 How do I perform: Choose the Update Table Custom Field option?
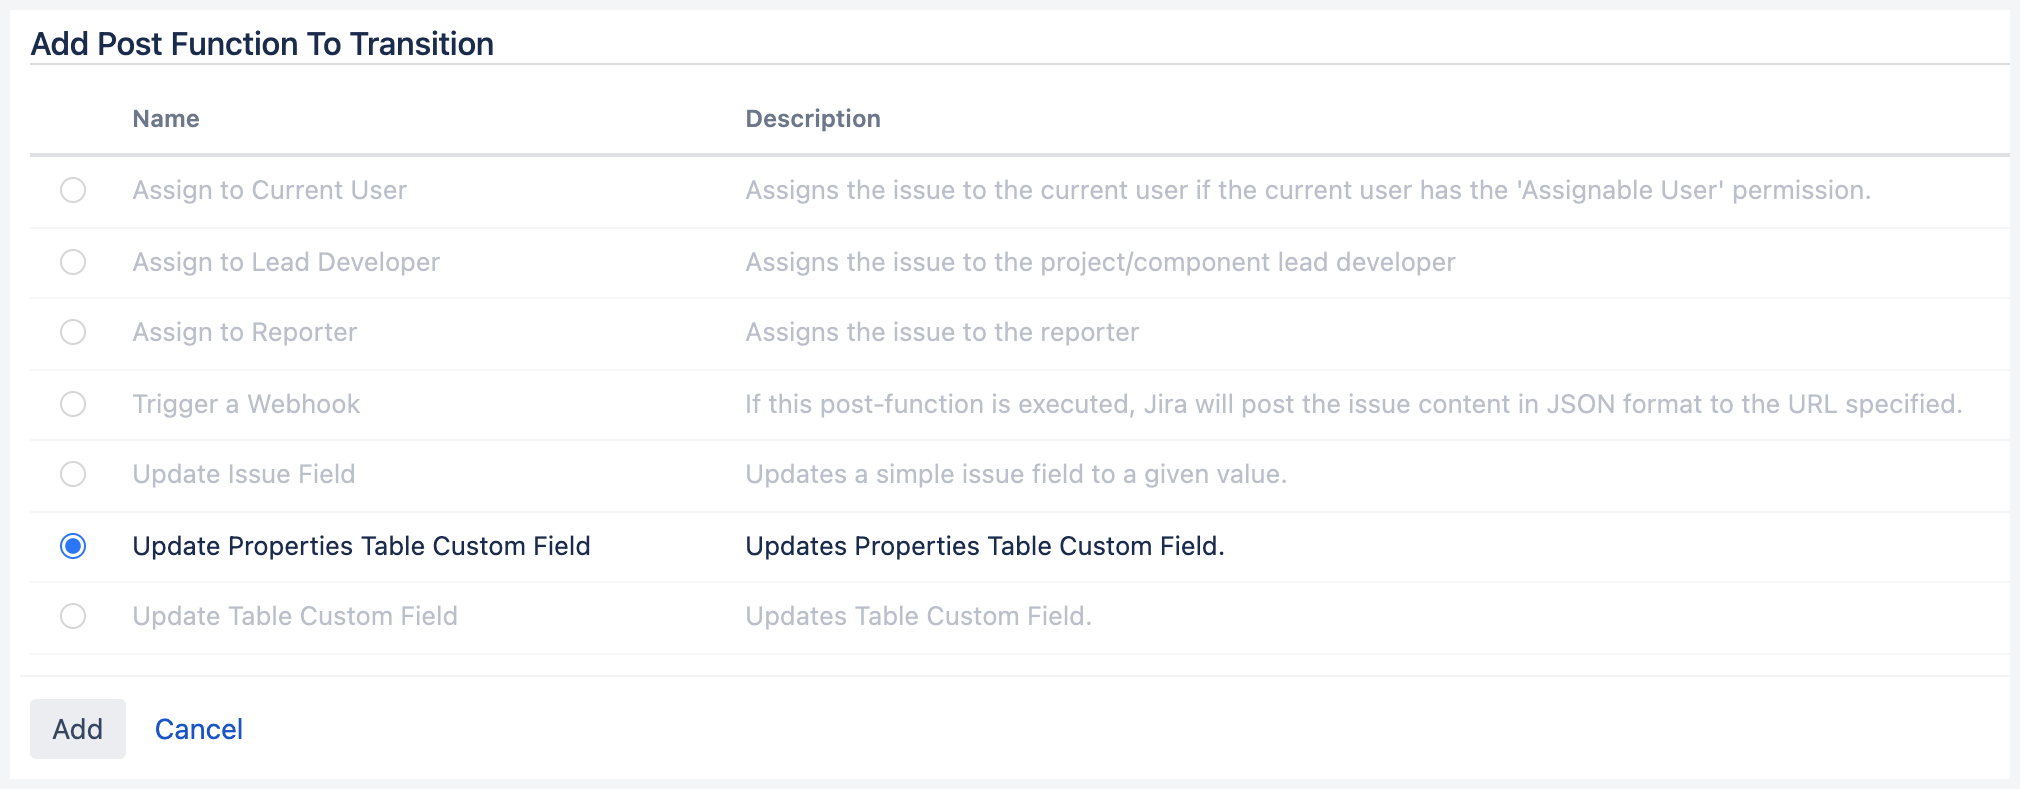click(x=72, y=617)
